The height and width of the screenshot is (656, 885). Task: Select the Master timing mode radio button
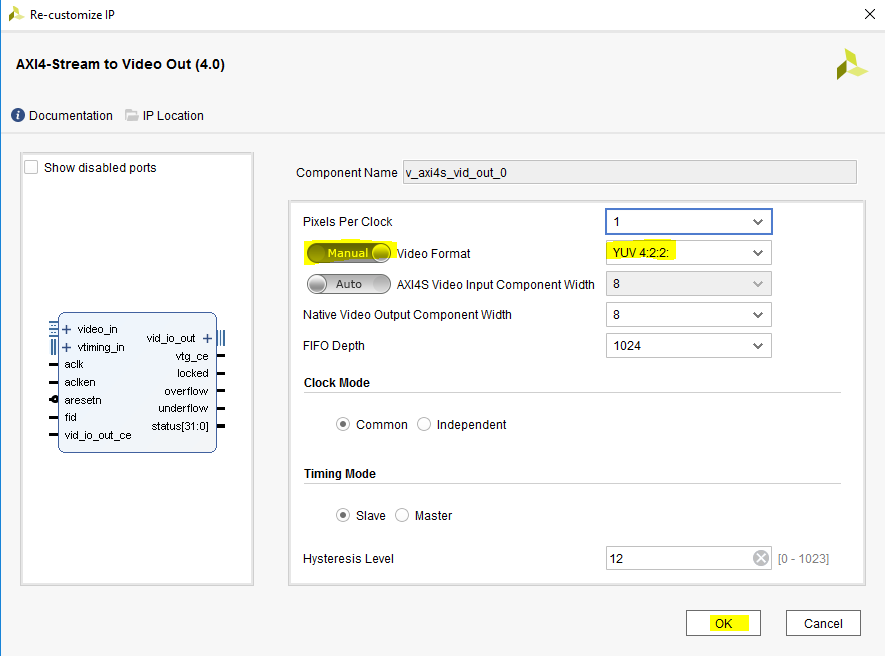click(x=401, y=515)
